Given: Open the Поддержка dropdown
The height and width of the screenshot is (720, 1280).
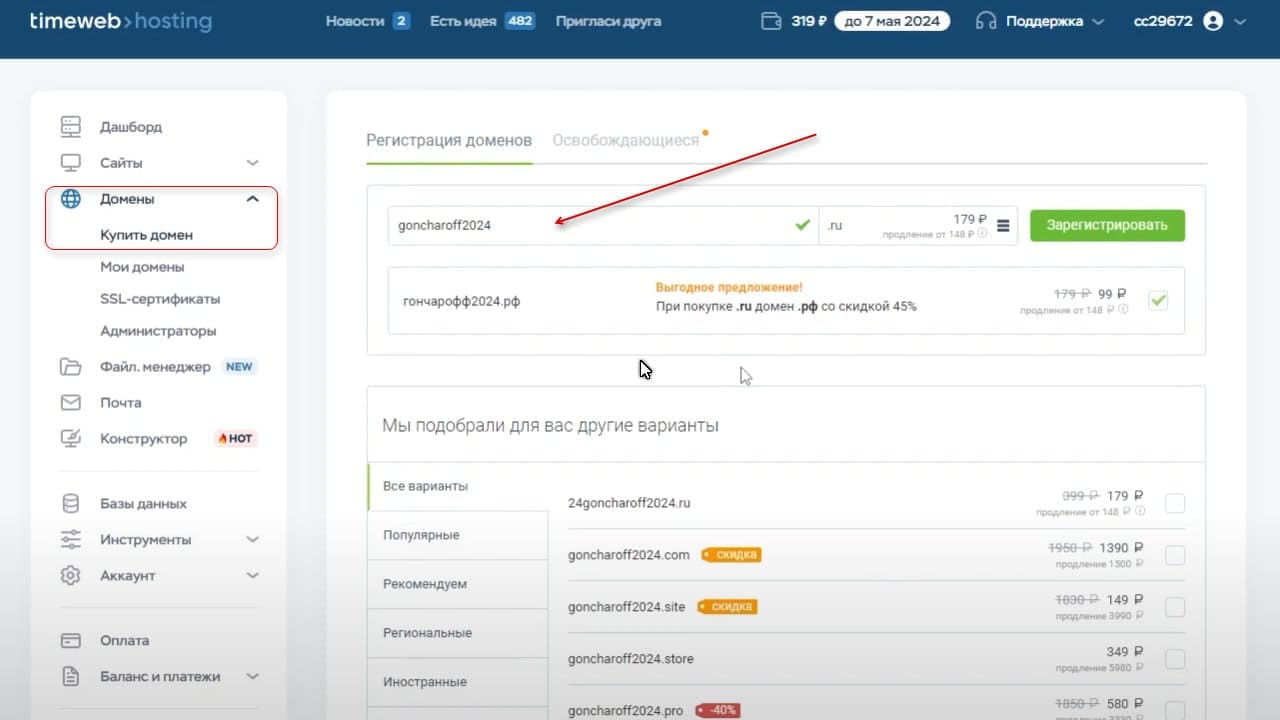Looking at the screenshot, I should coord(1041,21).
